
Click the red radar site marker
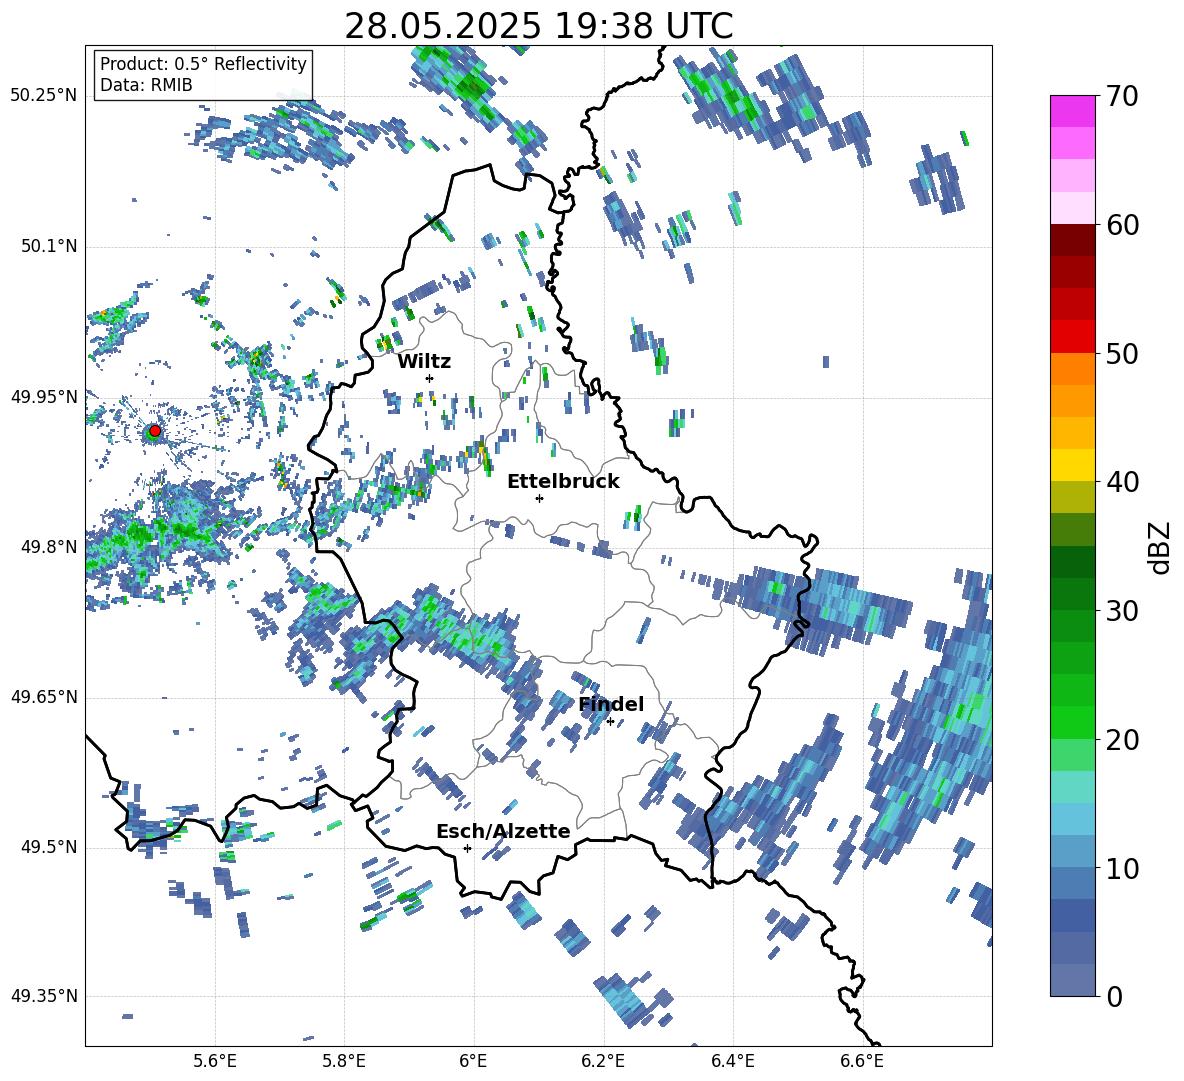(x=155, y=431)
